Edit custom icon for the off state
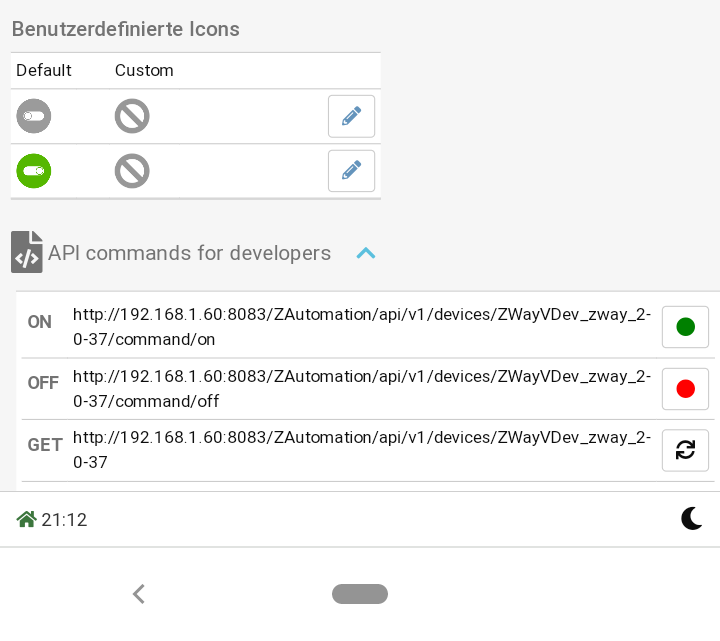The image size is (720, 641). tap(351, 117)
